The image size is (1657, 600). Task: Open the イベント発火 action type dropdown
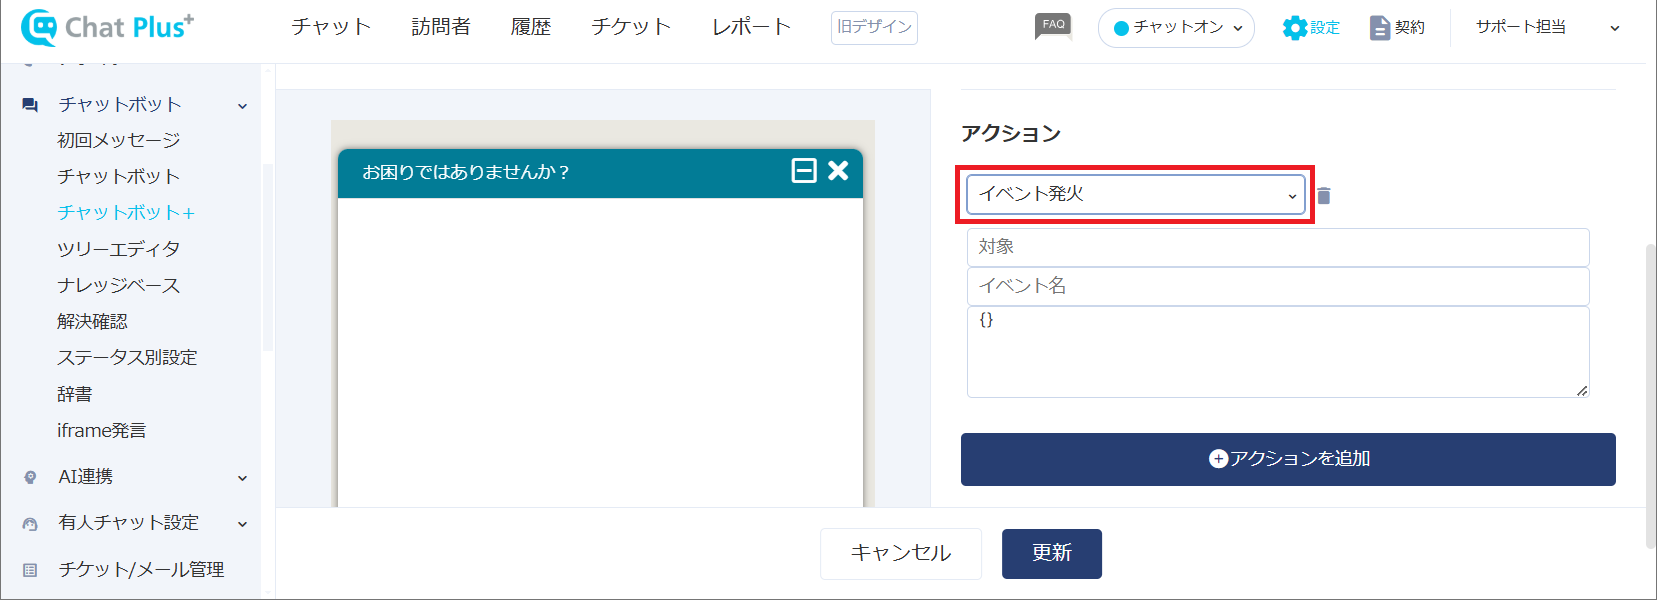coord(1136,194)
